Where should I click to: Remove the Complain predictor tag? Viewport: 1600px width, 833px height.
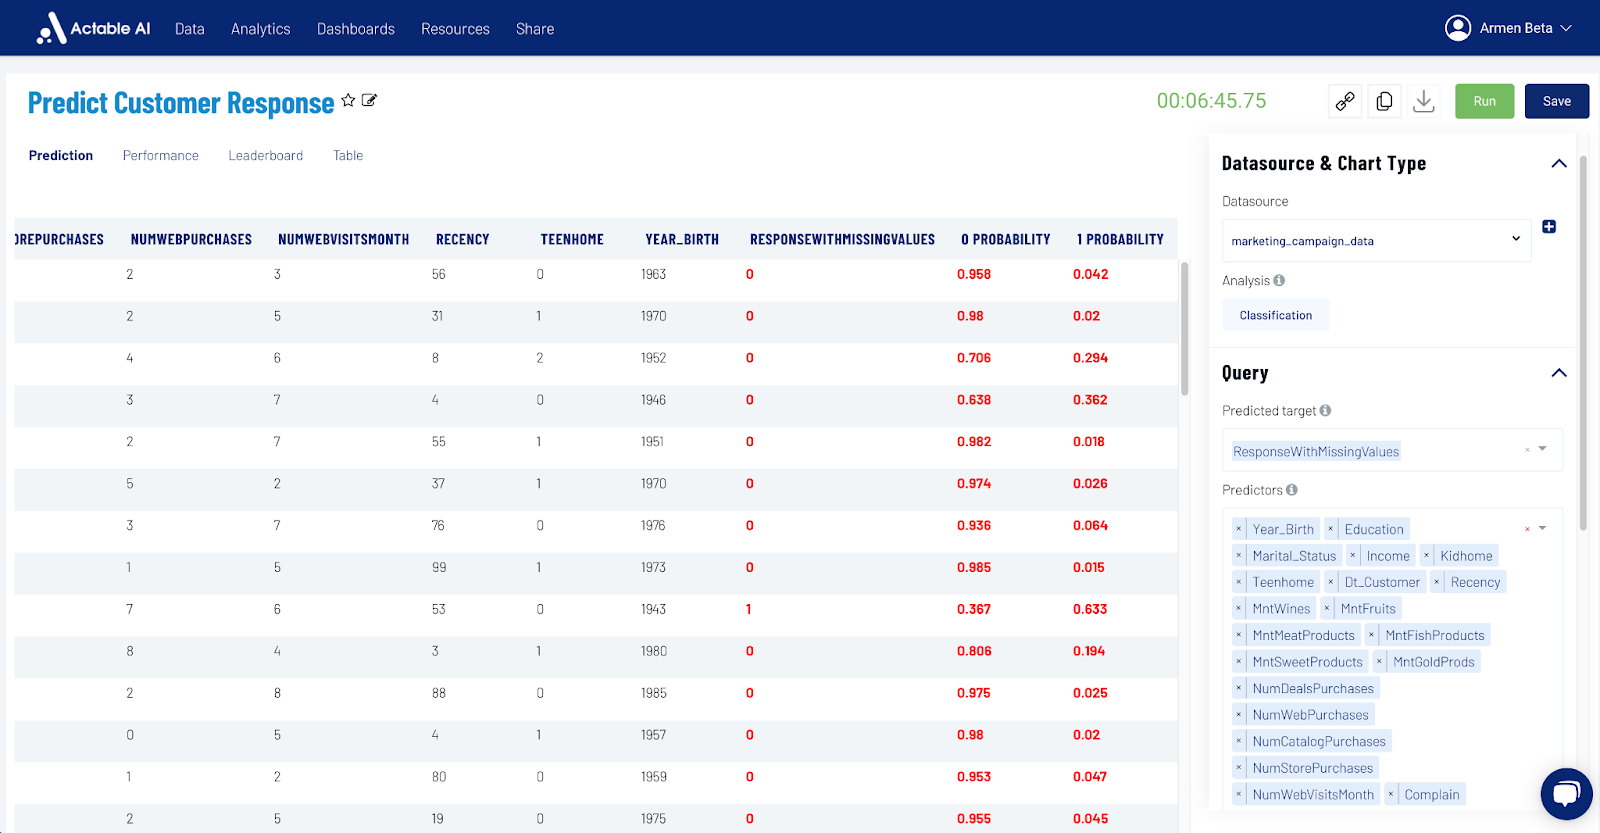[x=1391, y=795]
